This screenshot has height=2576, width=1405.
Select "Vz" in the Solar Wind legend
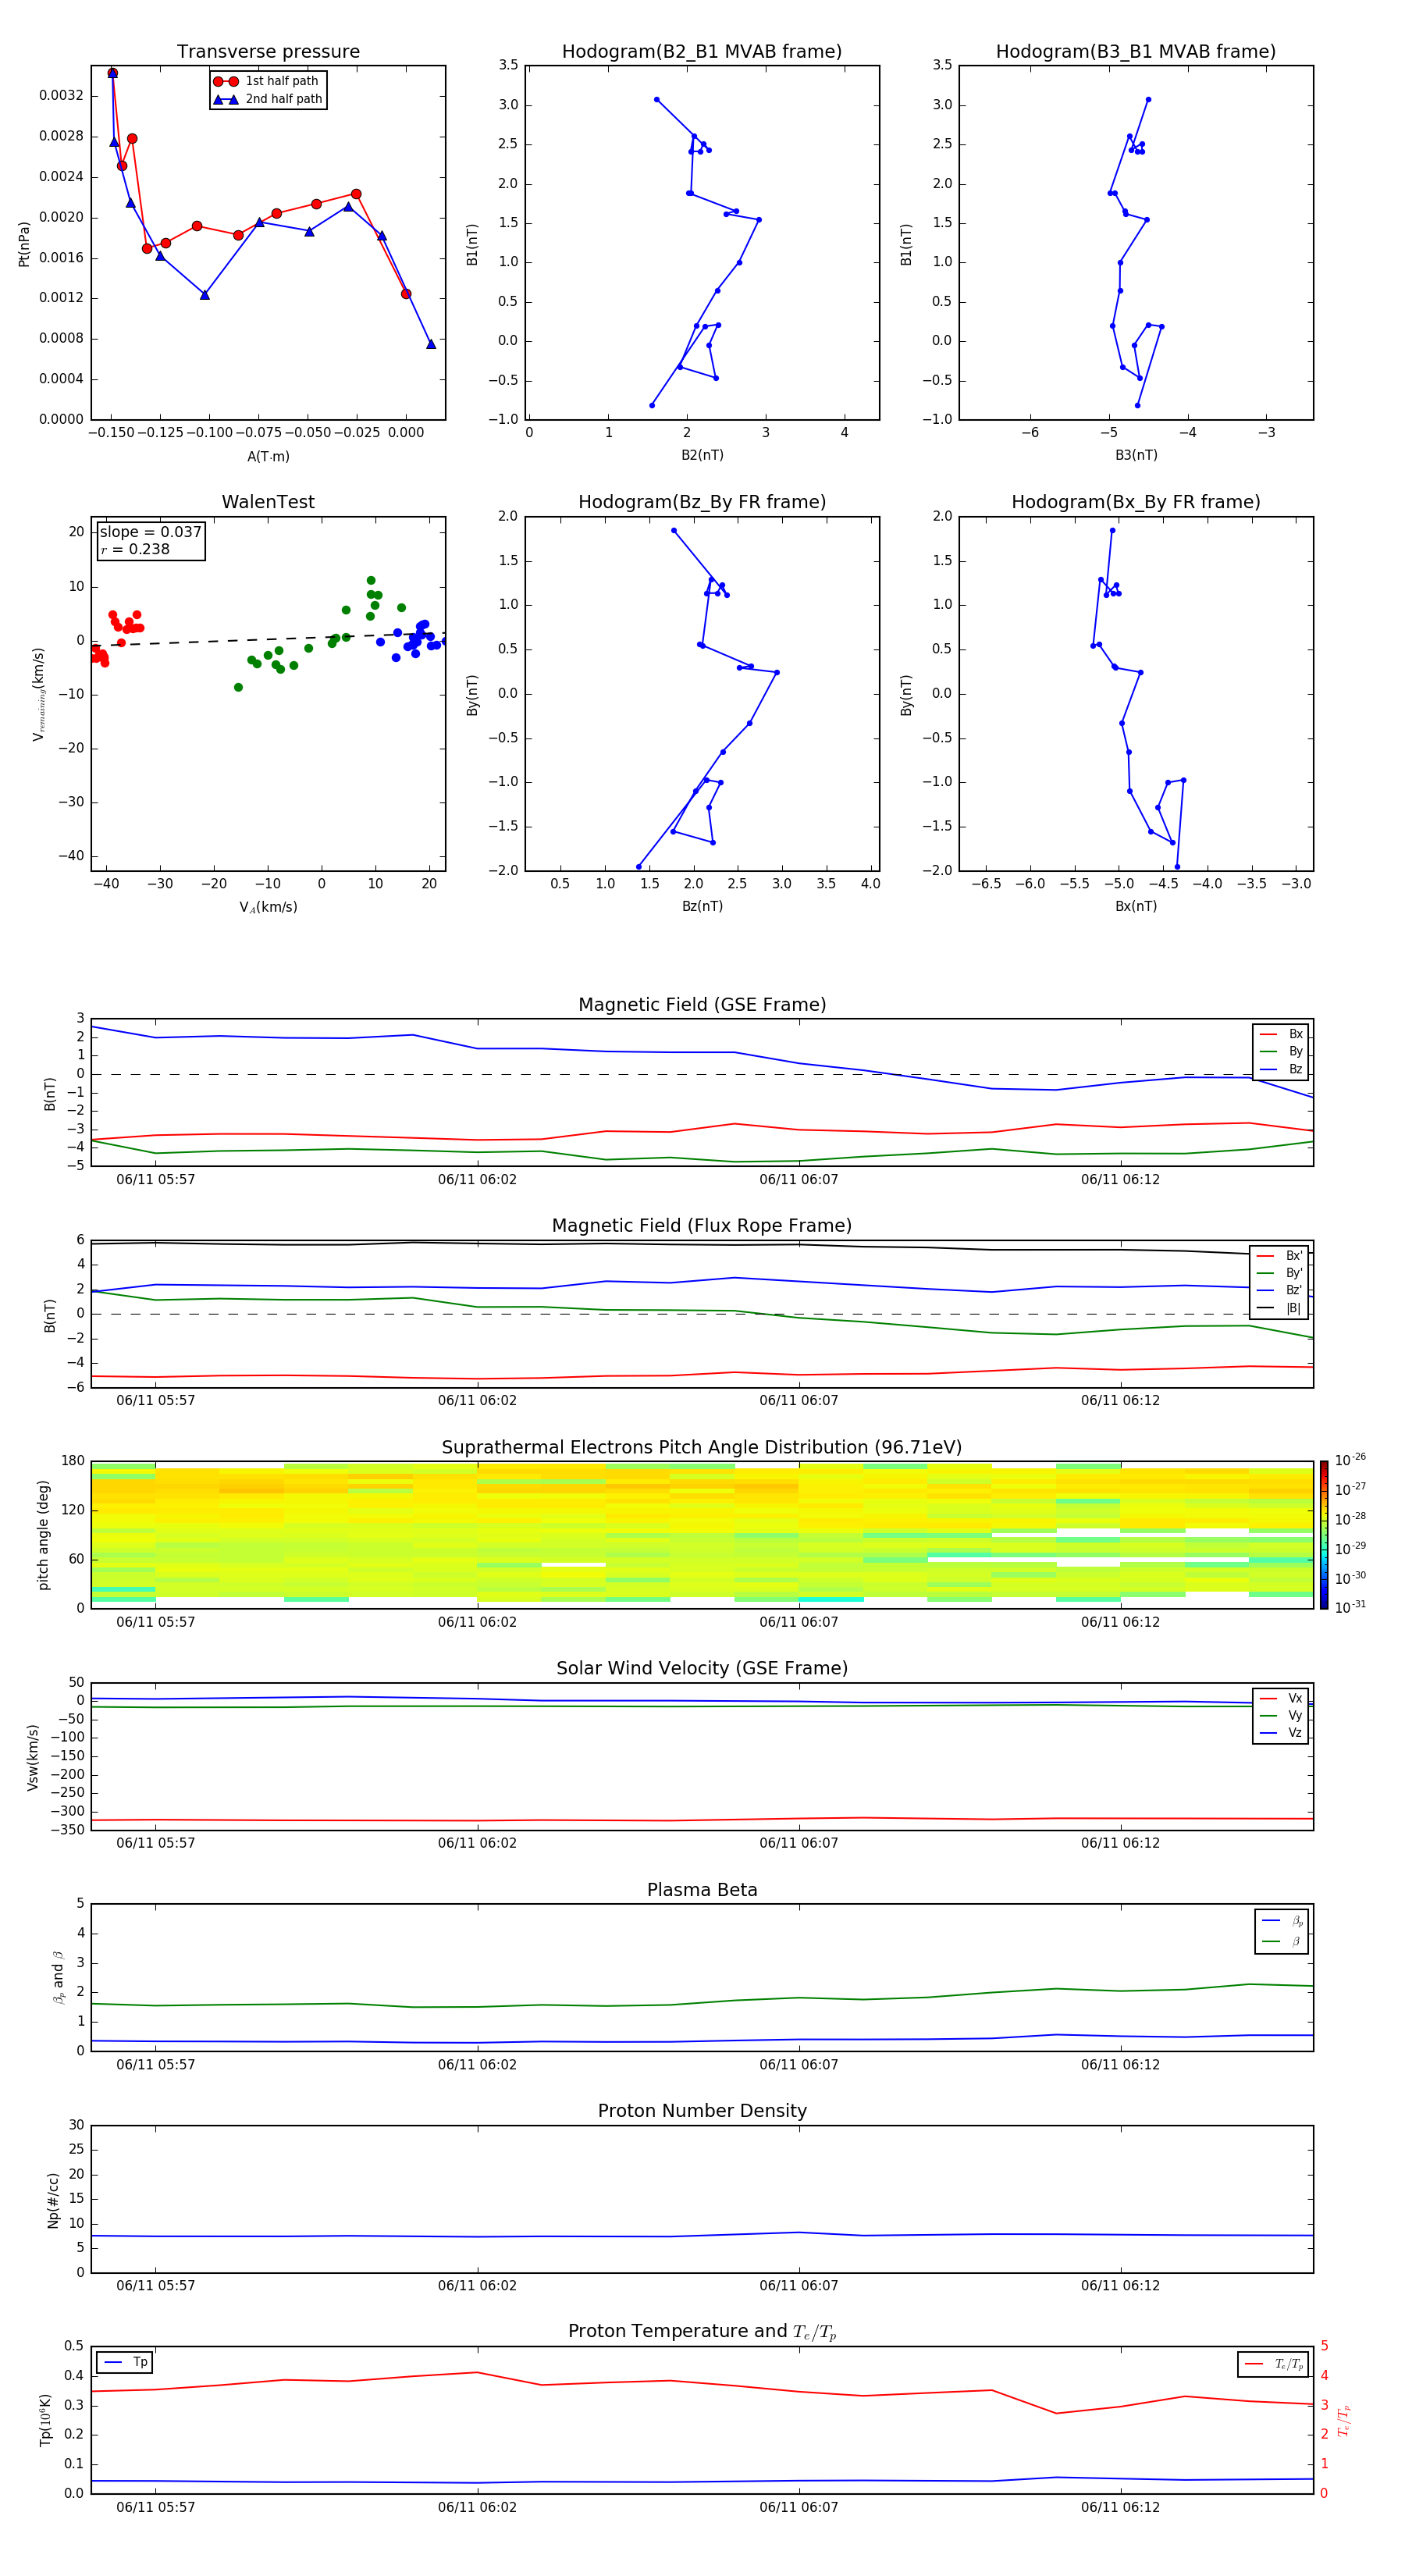[1282, 1734]
